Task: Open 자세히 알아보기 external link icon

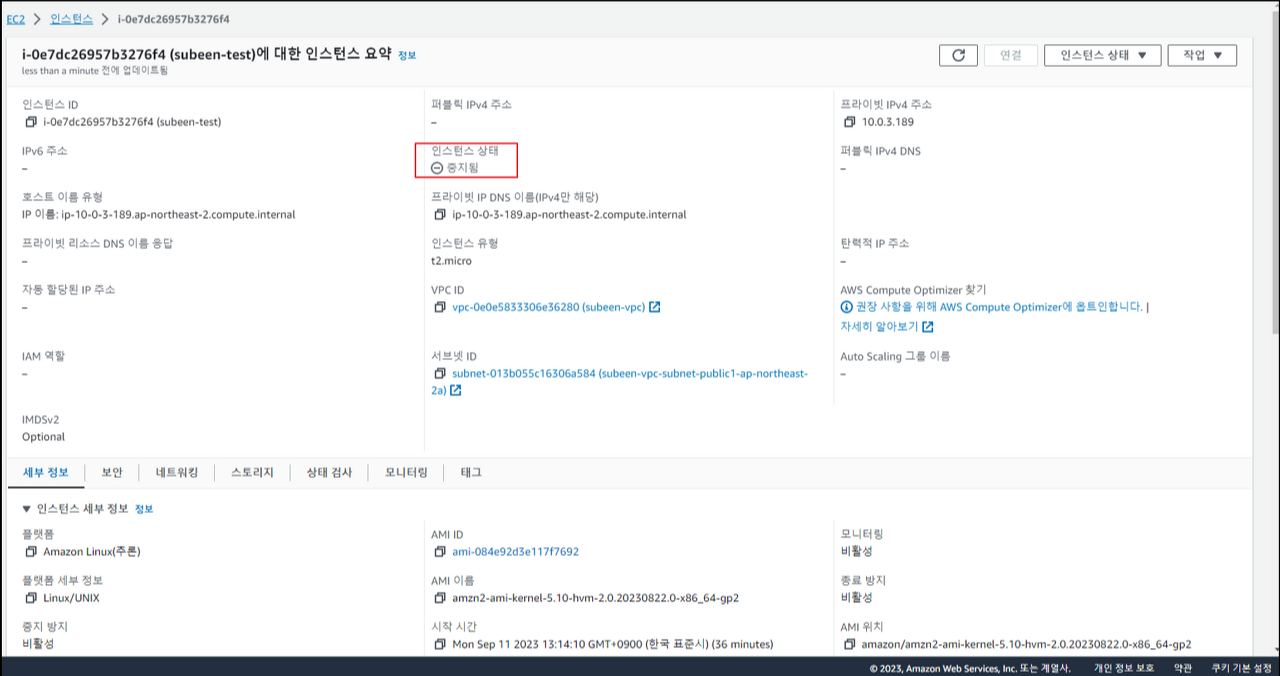Action: point(928,327)
